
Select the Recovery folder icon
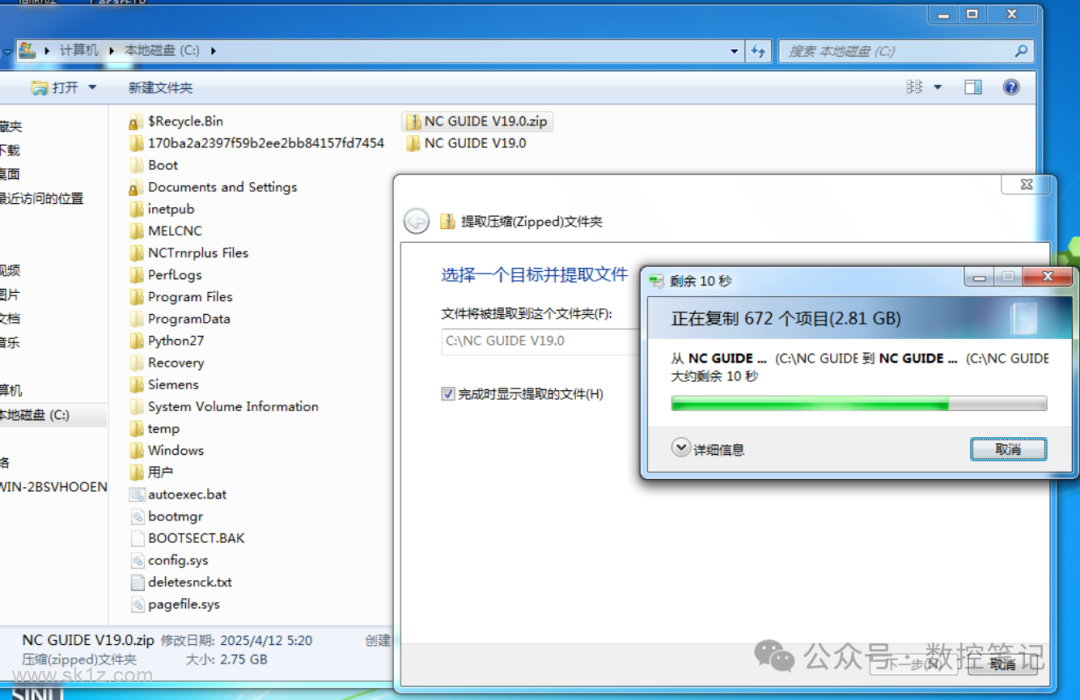[136, 363]
